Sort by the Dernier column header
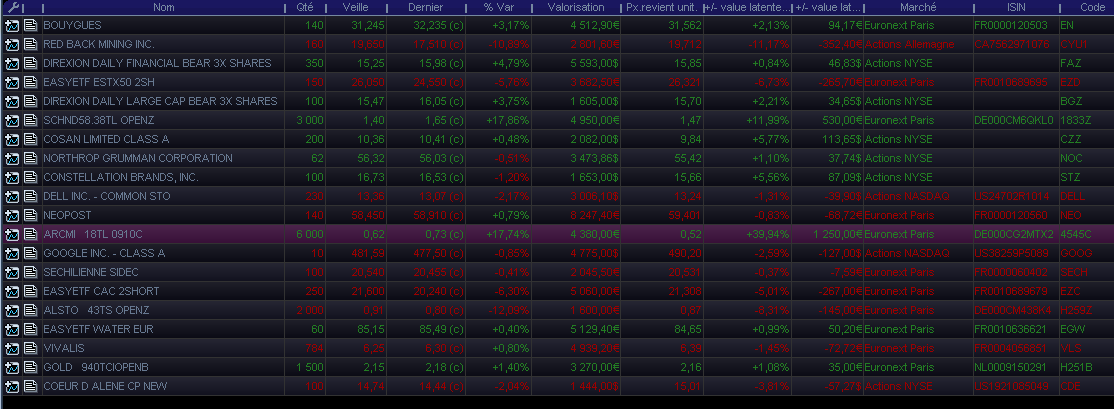 425,8
